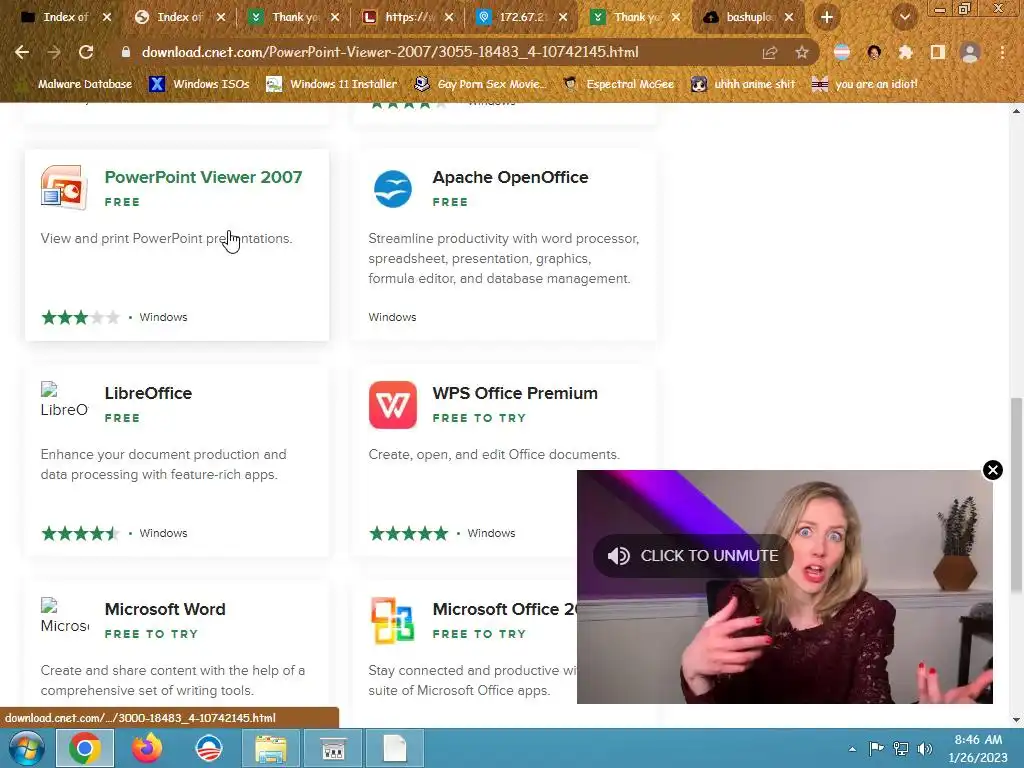The width and height of the screenshot is (1024, 768).
Task: Open the you are an idiot! bookmark
Action: [865, 84]
